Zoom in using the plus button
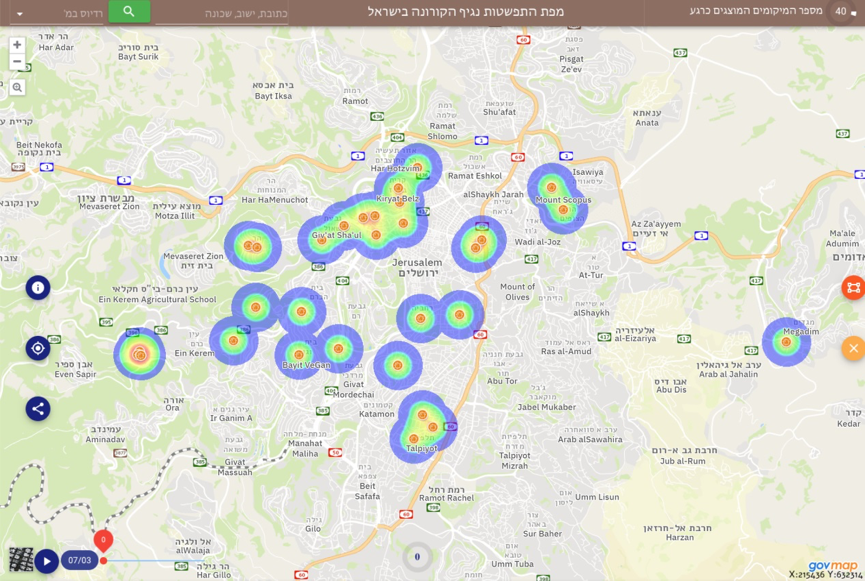This screenshot has width=865, height=581. point(17,45)
